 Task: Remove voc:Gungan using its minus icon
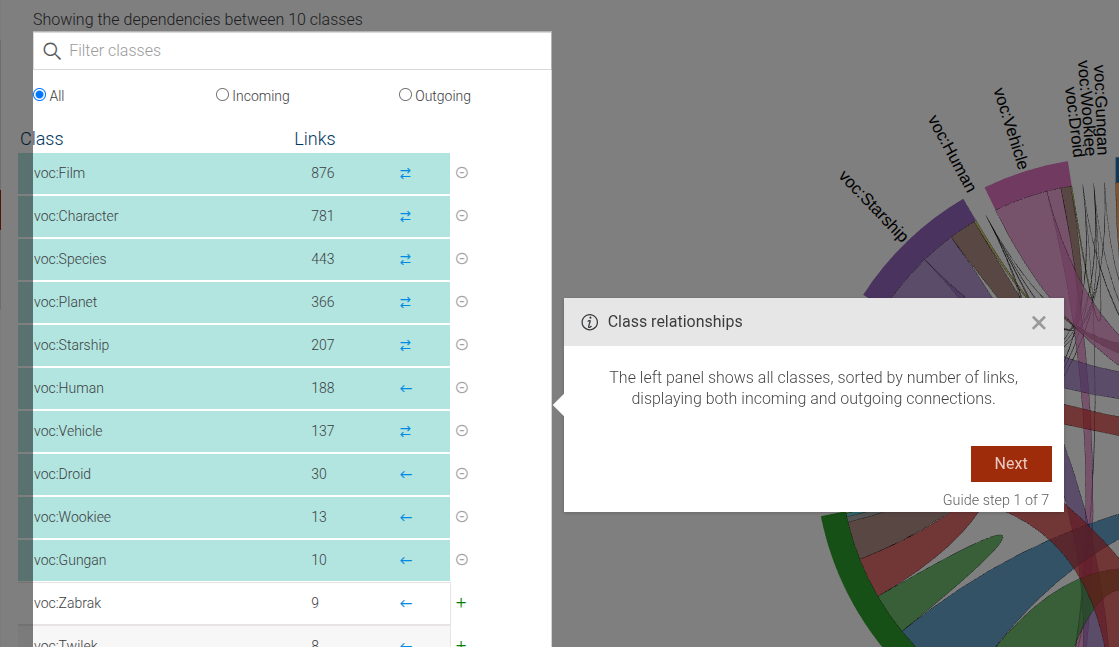[x=462, y=560]
